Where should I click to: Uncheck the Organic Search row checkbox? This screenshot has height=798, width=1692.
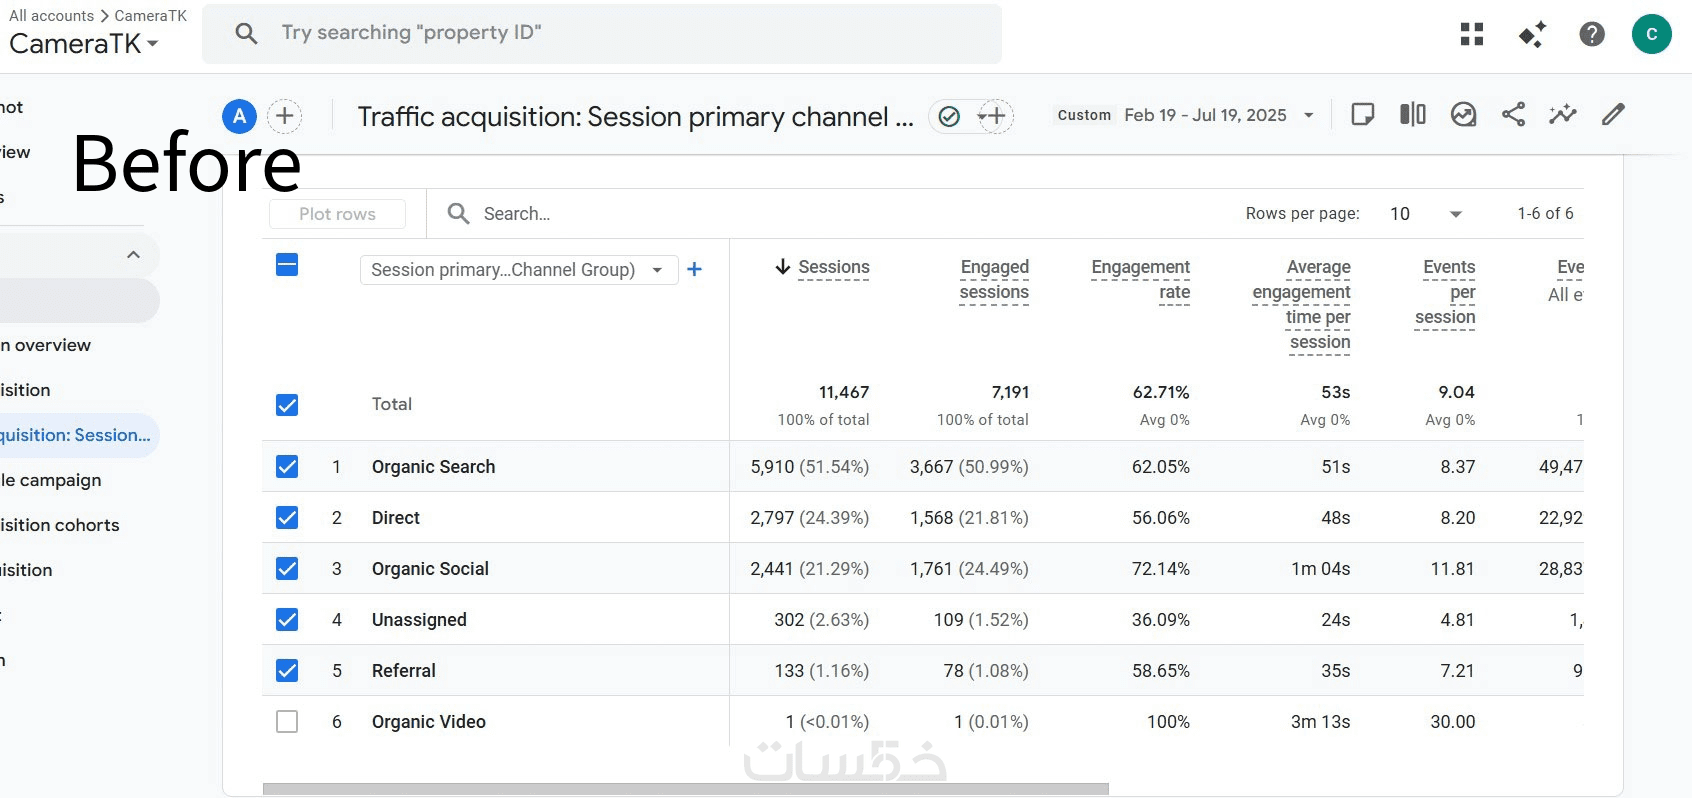(287, 466)
